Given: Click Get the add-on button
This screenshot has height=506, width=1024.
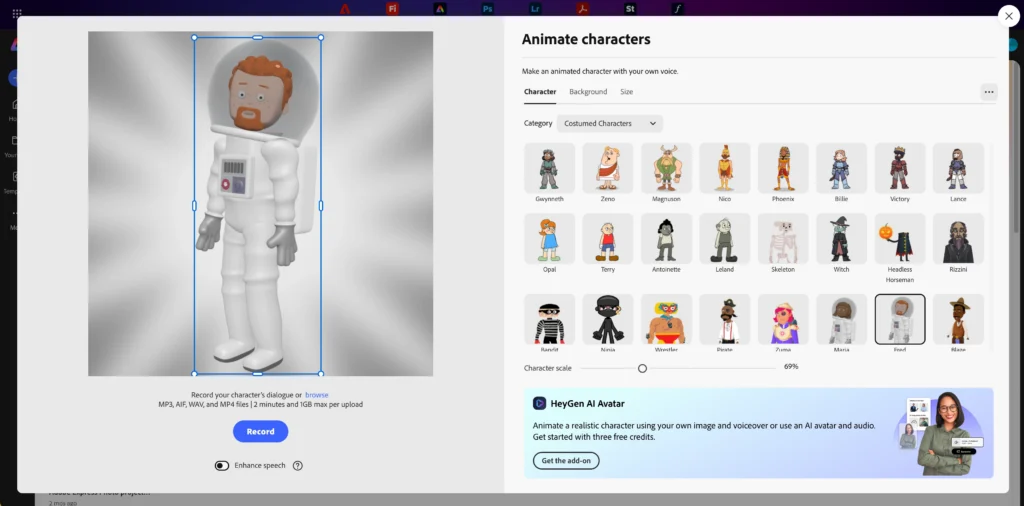Looking at the screenshot, I should (566, 460).
